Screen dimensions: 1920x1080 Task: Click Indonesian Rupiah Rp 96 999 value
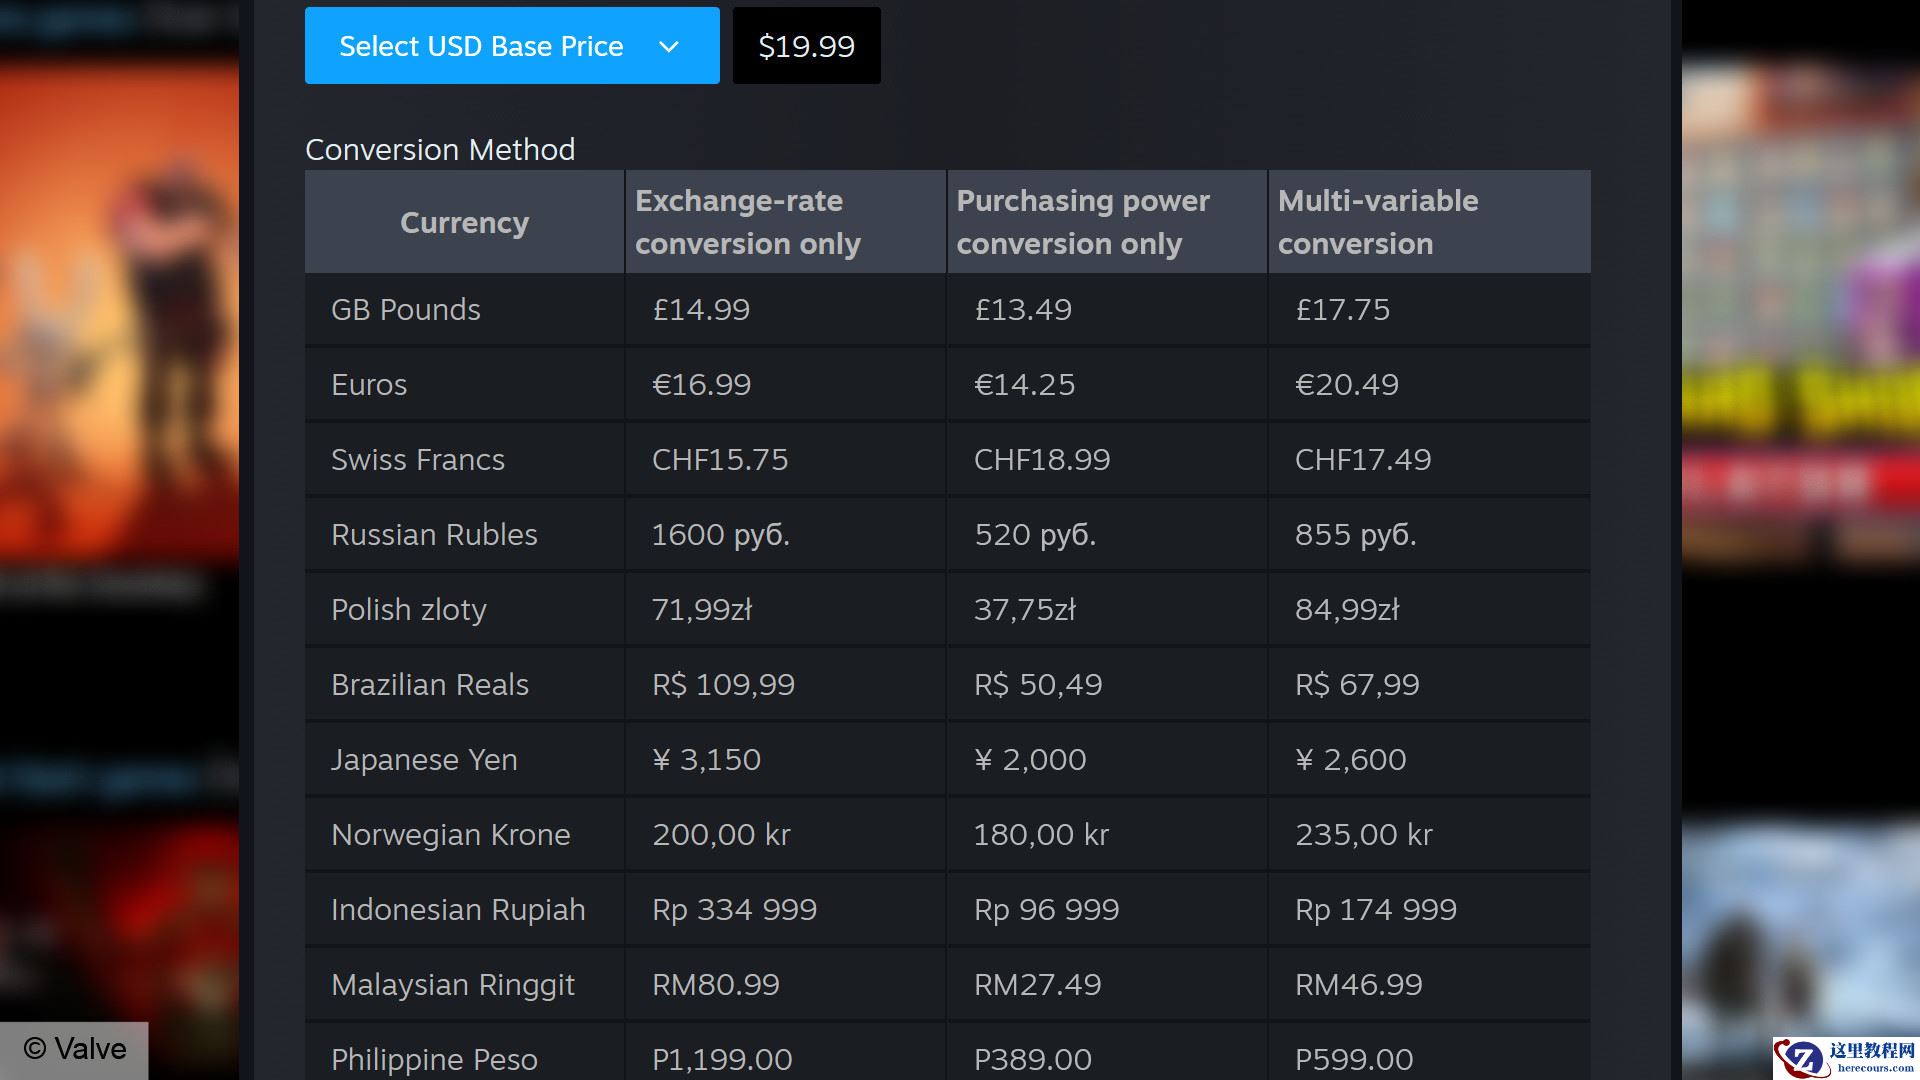1046,910
